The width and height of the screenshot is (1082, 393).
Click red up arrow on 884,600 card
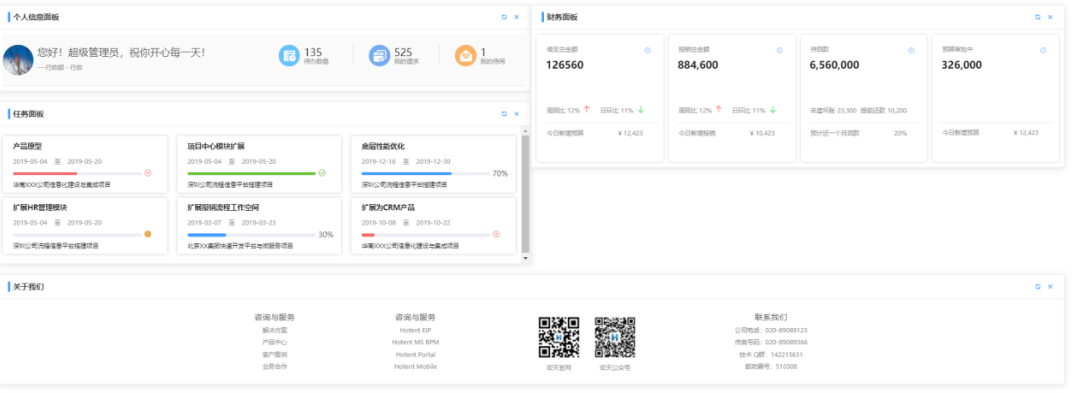click(718, 110)
